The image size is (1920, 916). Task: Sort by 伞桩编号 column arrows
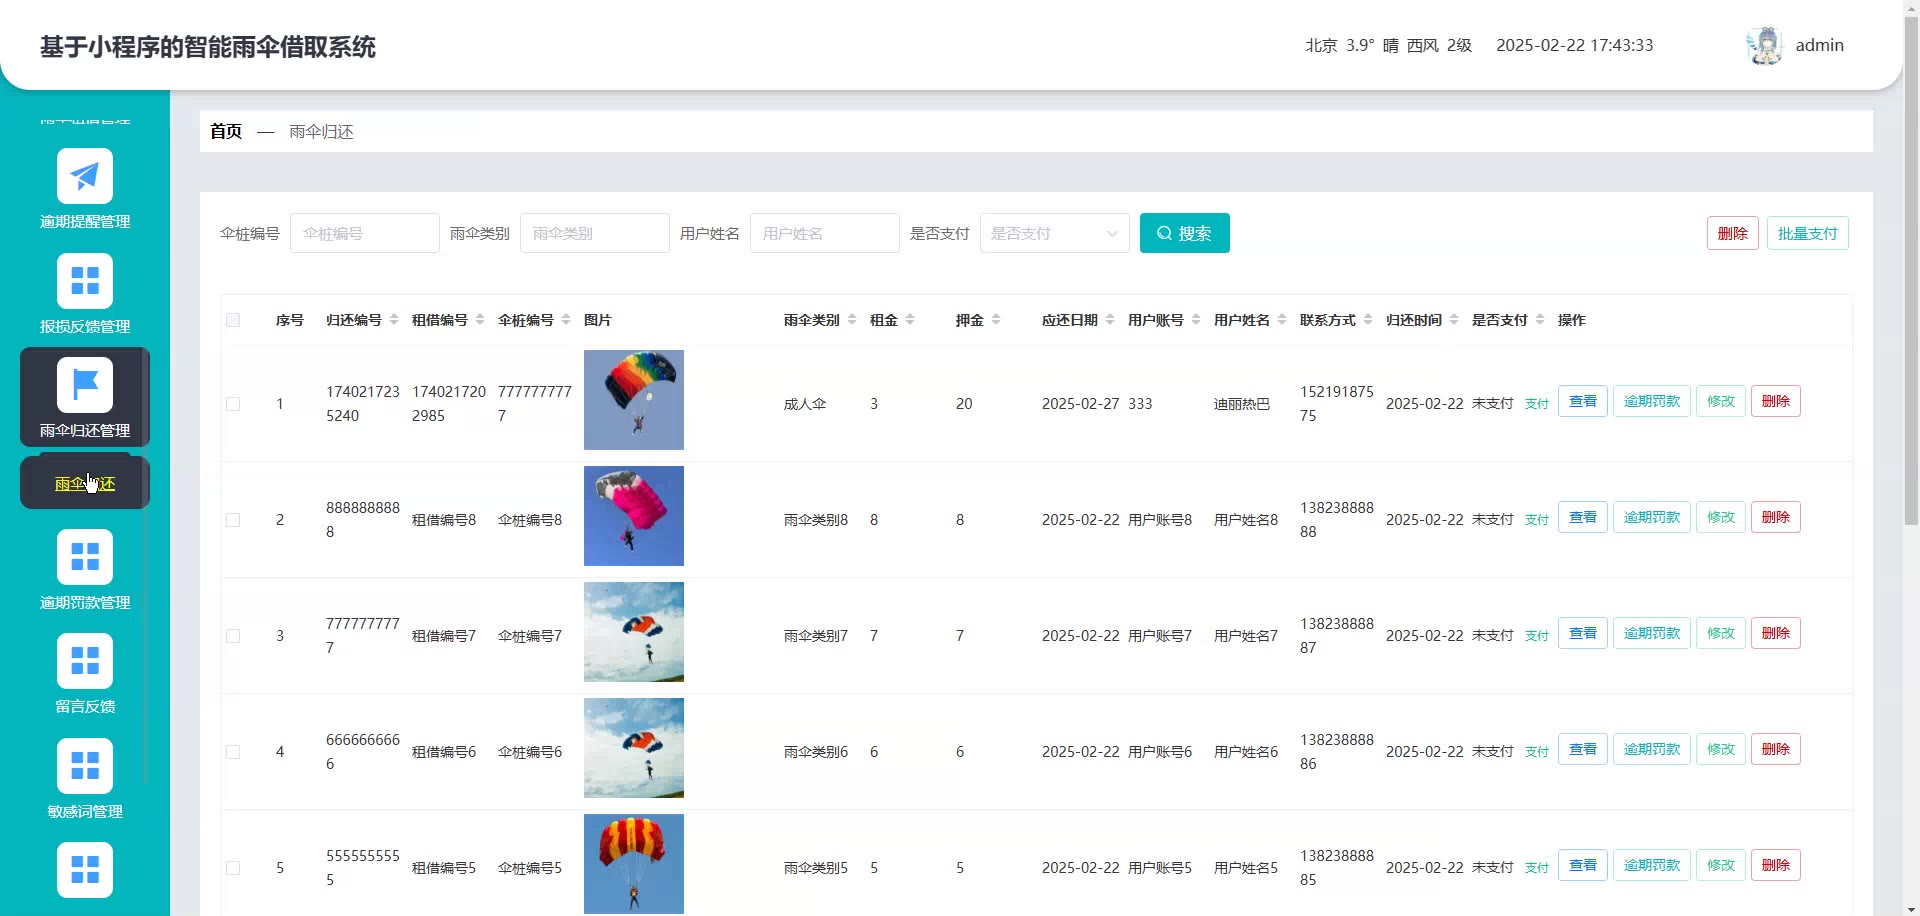pyautogui.click(x=566, y=320)
